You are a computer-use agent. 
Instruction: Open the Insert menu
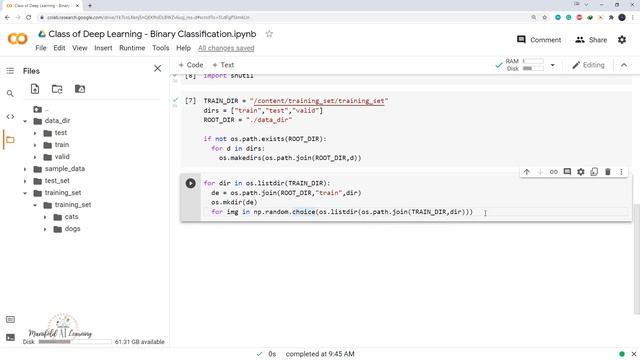pos(103,48)
